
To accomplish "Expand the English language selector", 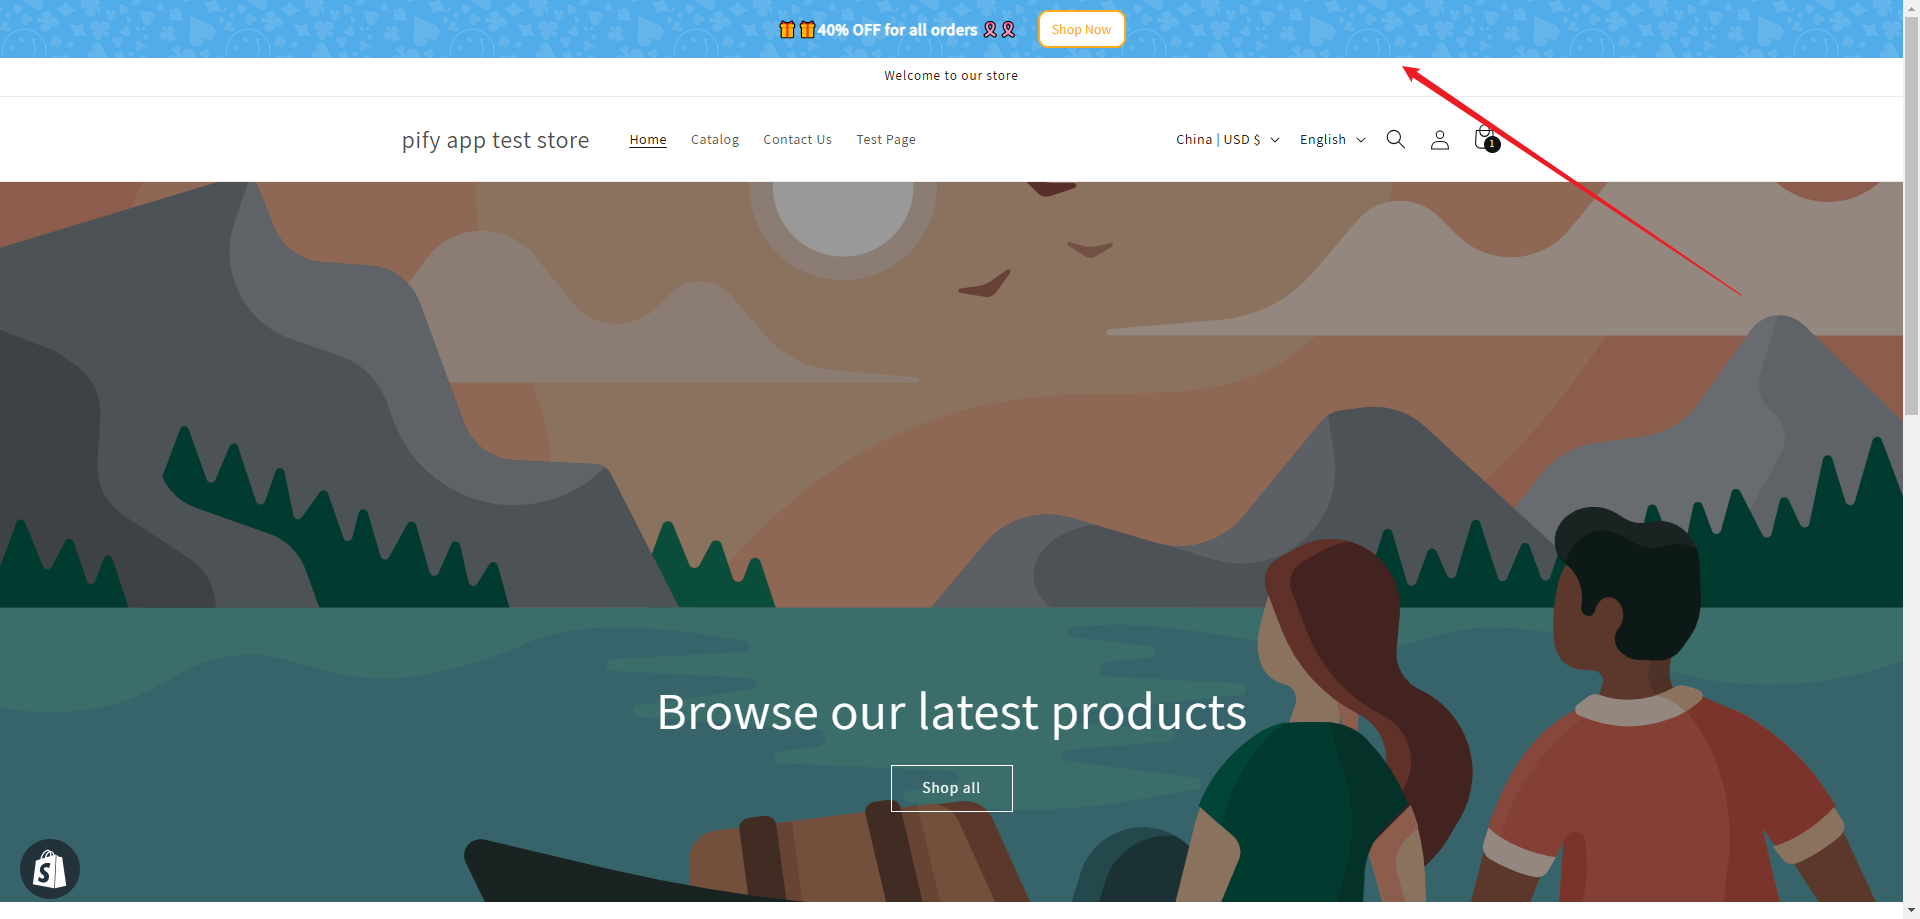I will [1332, 140].
